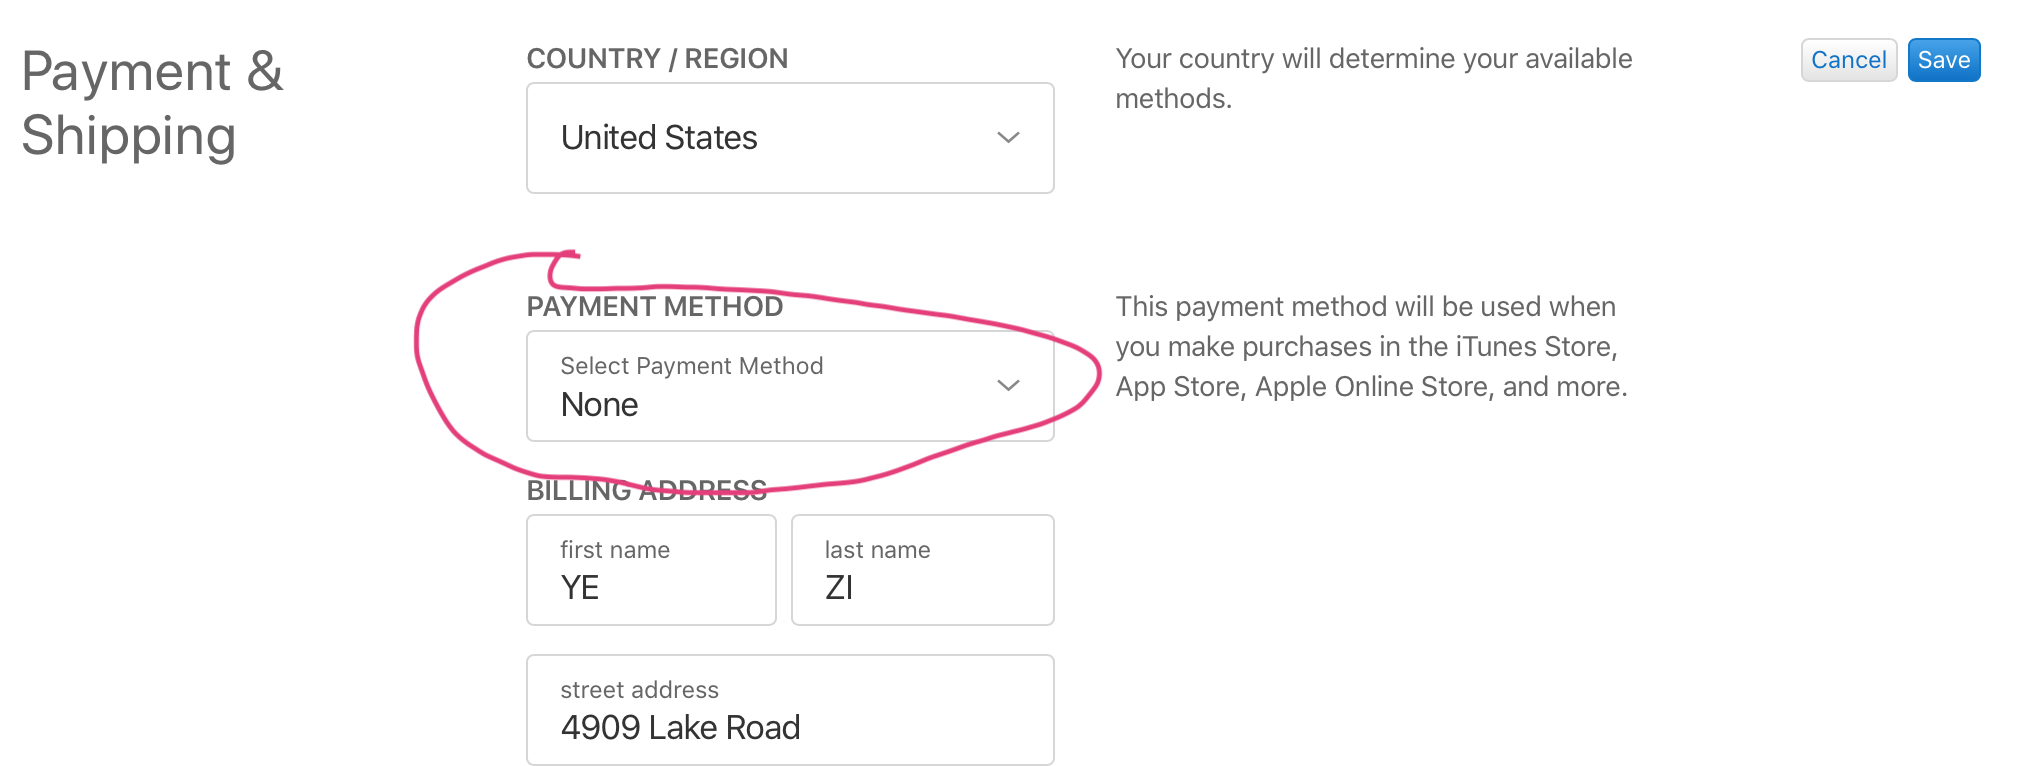This screenshot has height=766, width=2032.
Task: Click the United States text
Action: click(x=659, y=138)
